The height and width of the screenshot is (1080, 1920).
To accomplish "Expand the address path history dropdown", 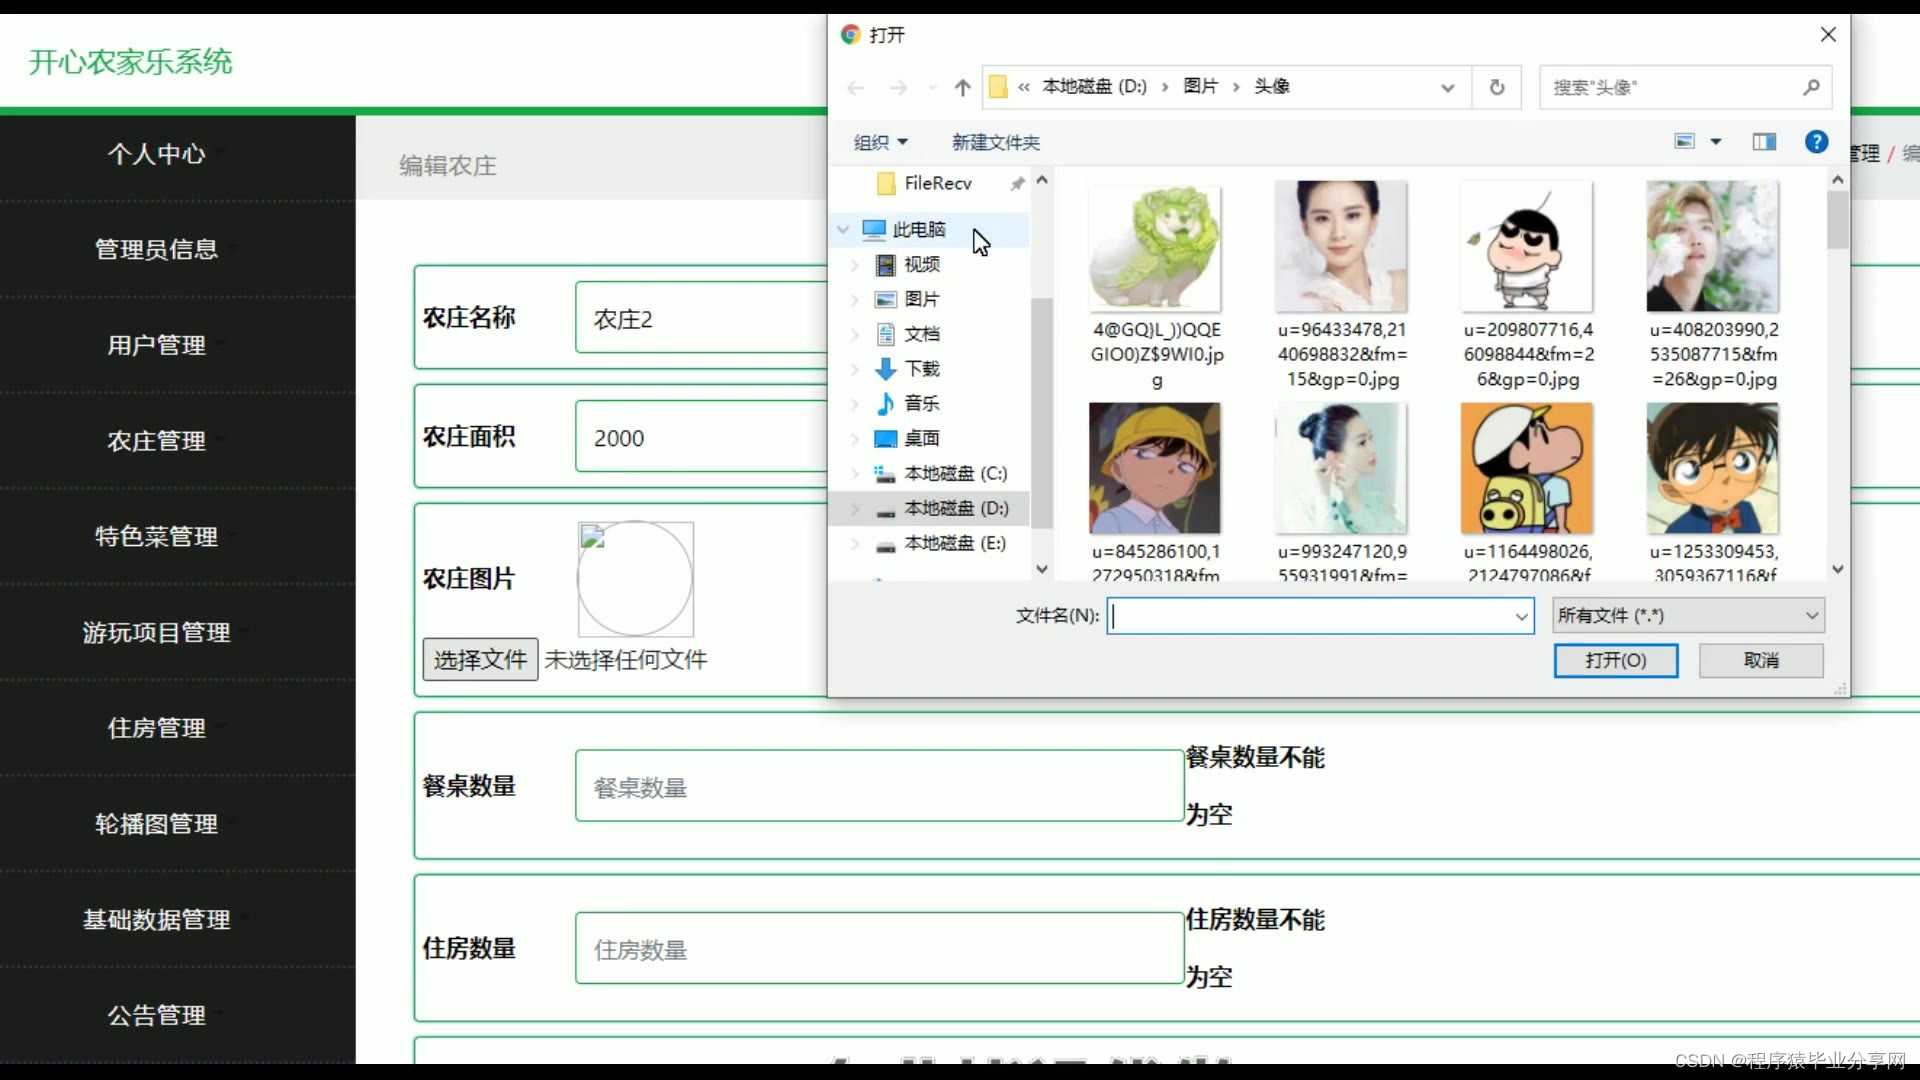I will click(1447, 88).
